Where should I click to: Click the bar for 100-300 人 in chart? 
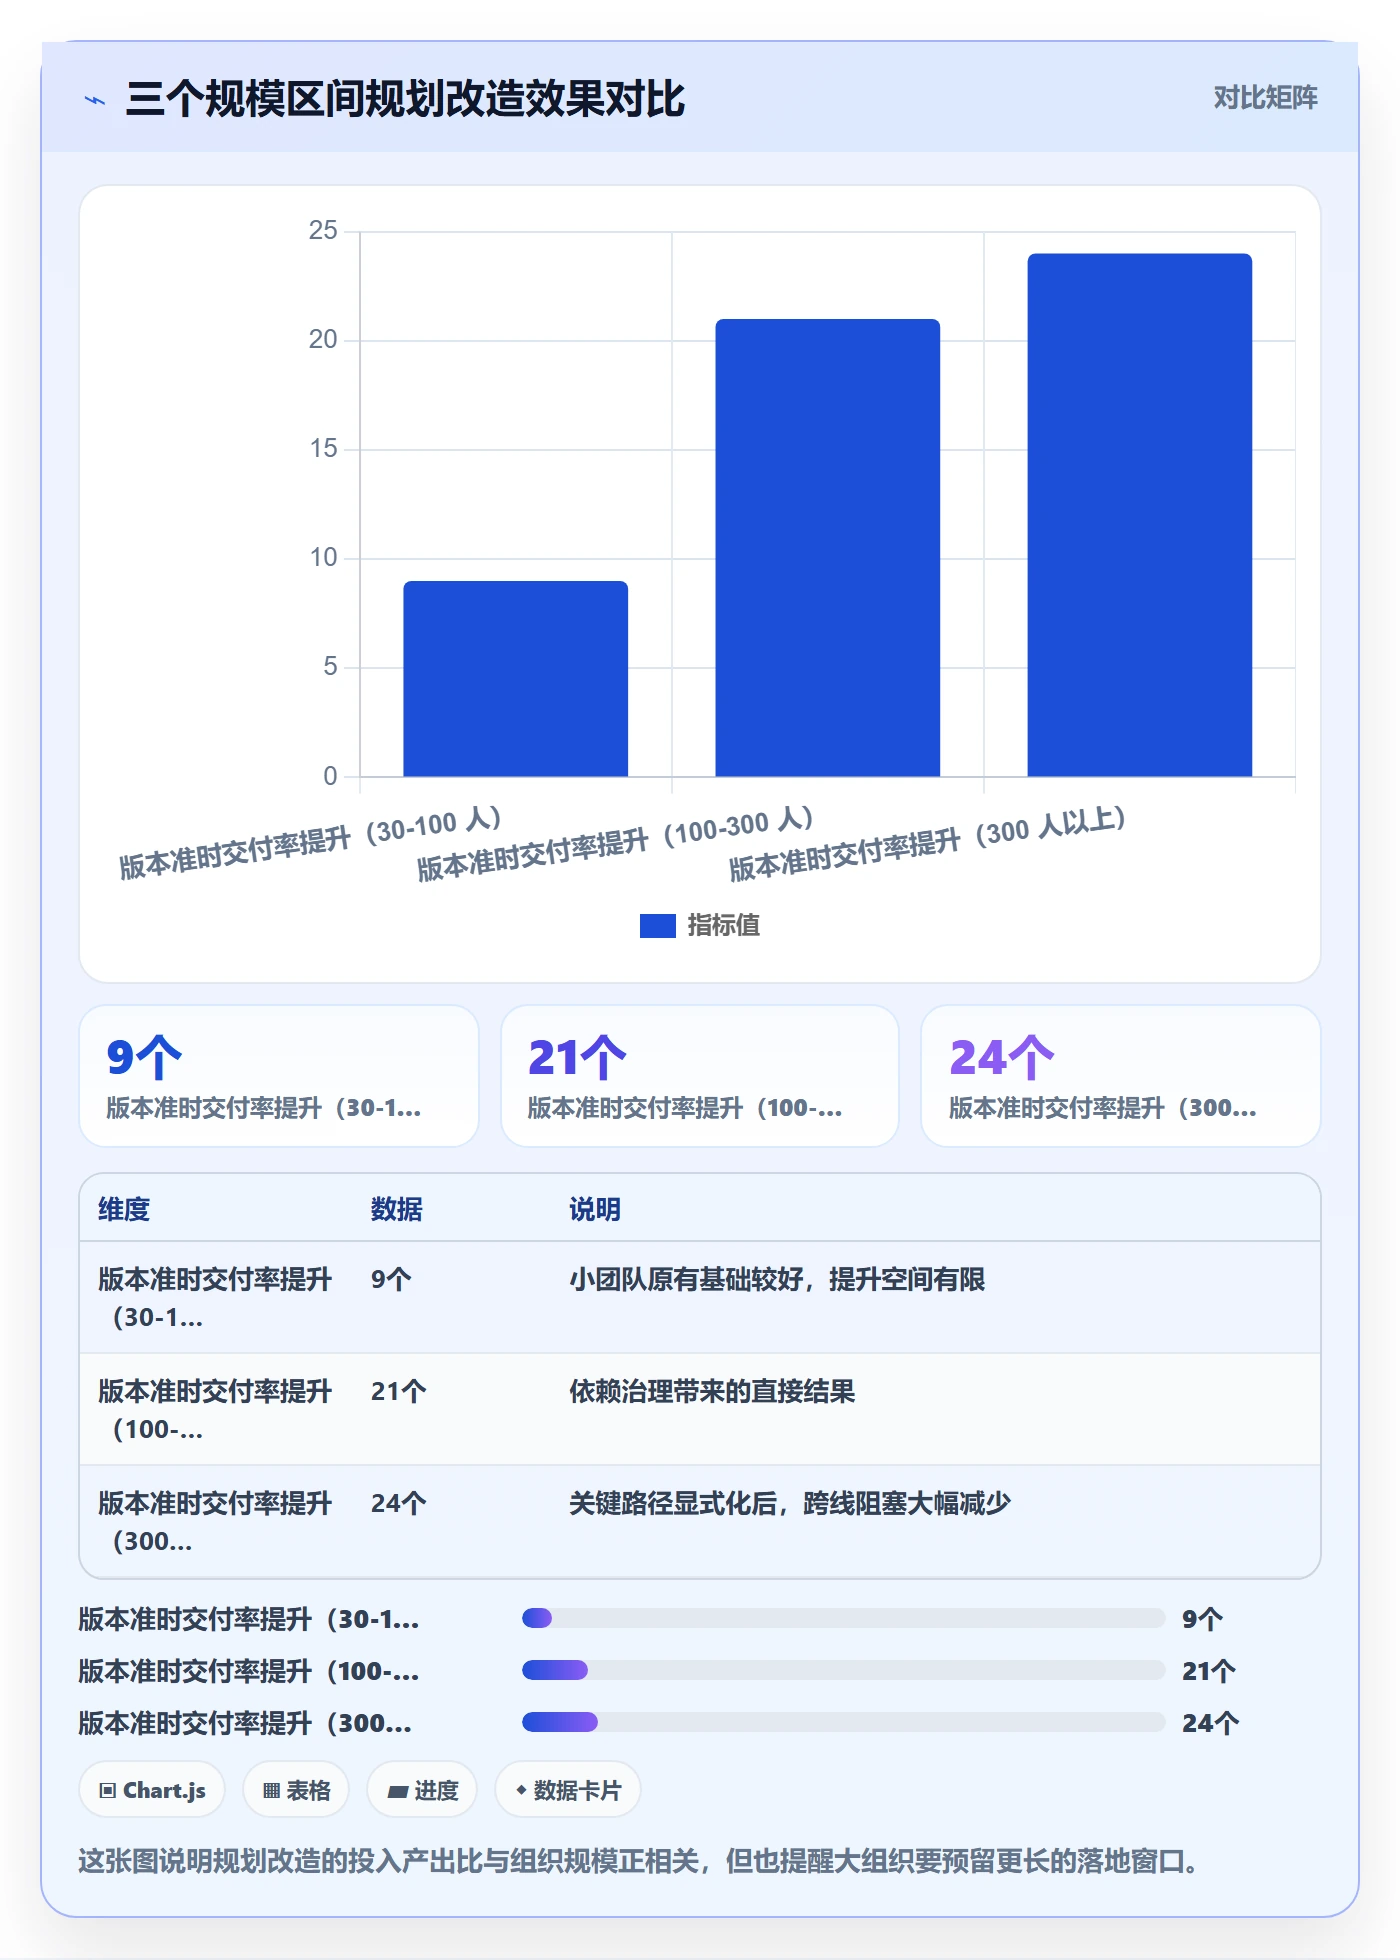click(828, 548)
